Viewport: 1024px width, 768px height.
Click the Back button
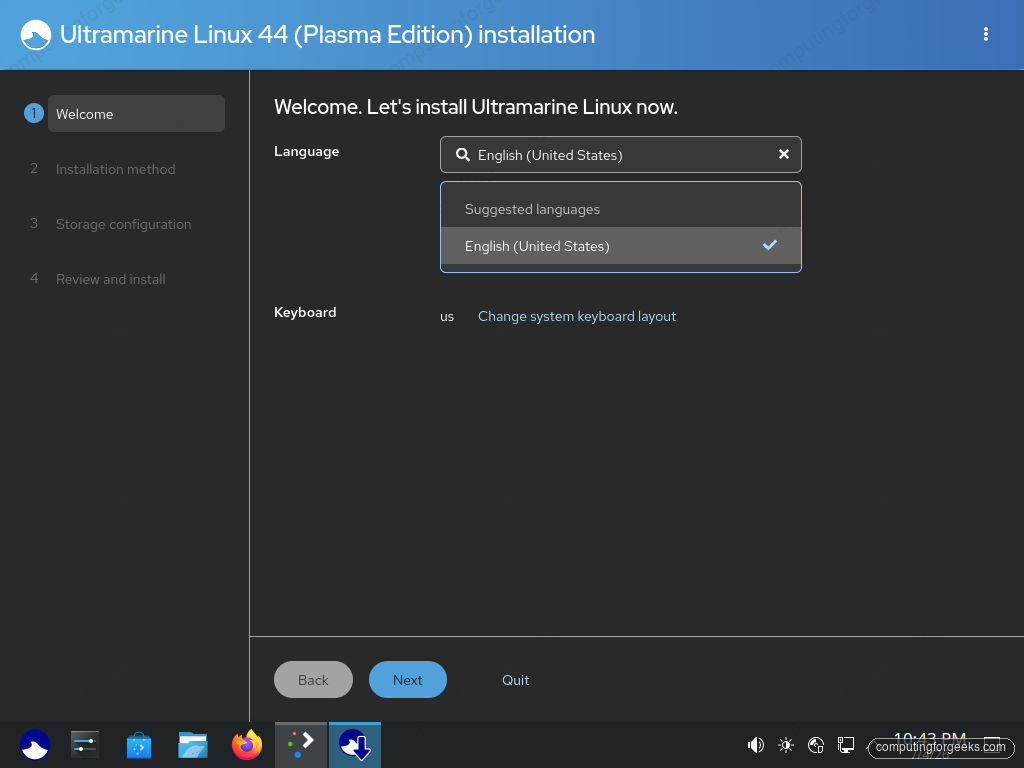(x=313, y=680)
